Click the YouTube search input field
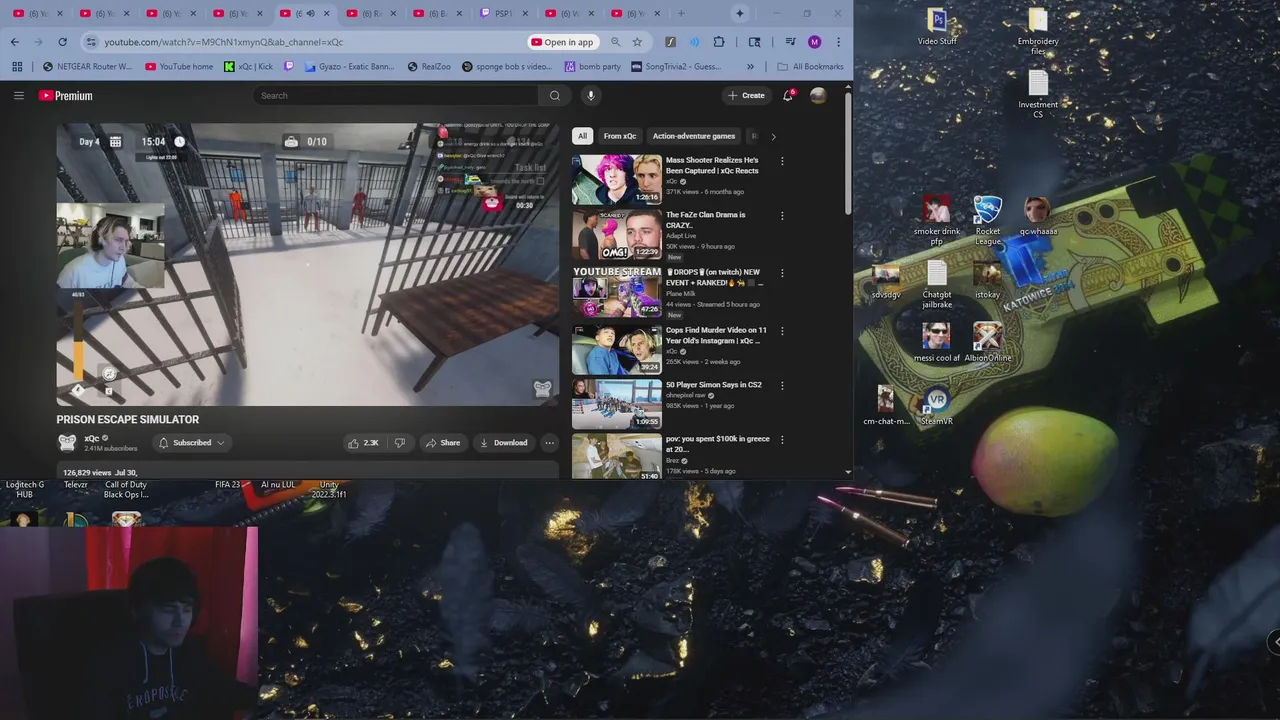Viewport: 1280px width, 720px height. pyautogui.click(x=396, y=96)
